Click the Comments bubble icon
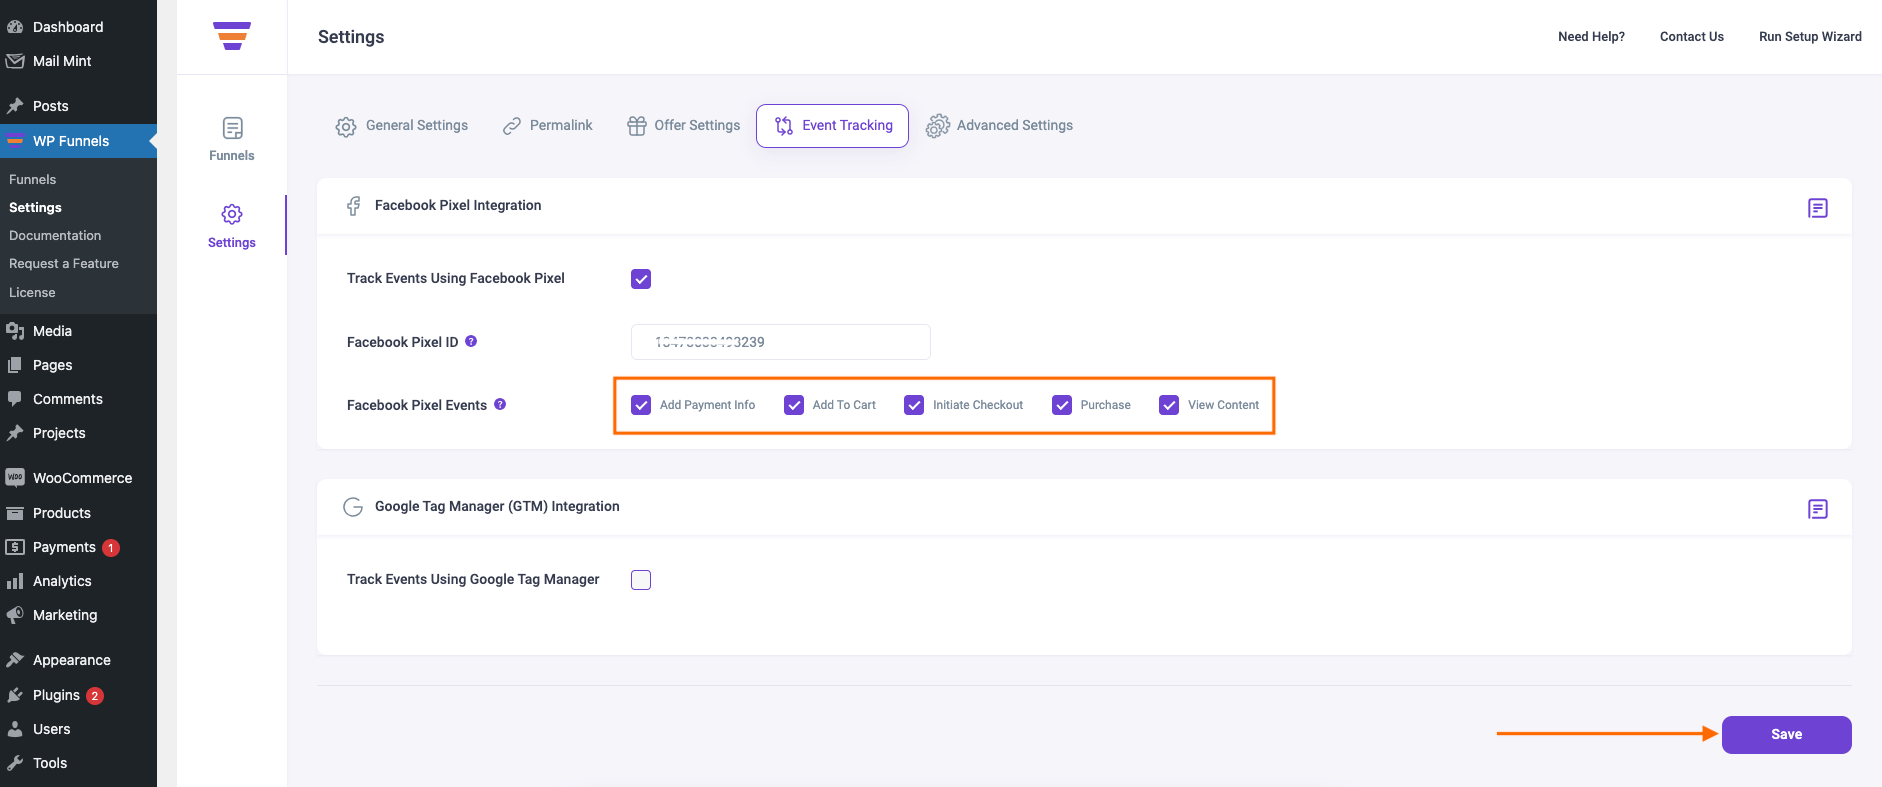This screenshot has height=787, width=1882. coord(15,399)
